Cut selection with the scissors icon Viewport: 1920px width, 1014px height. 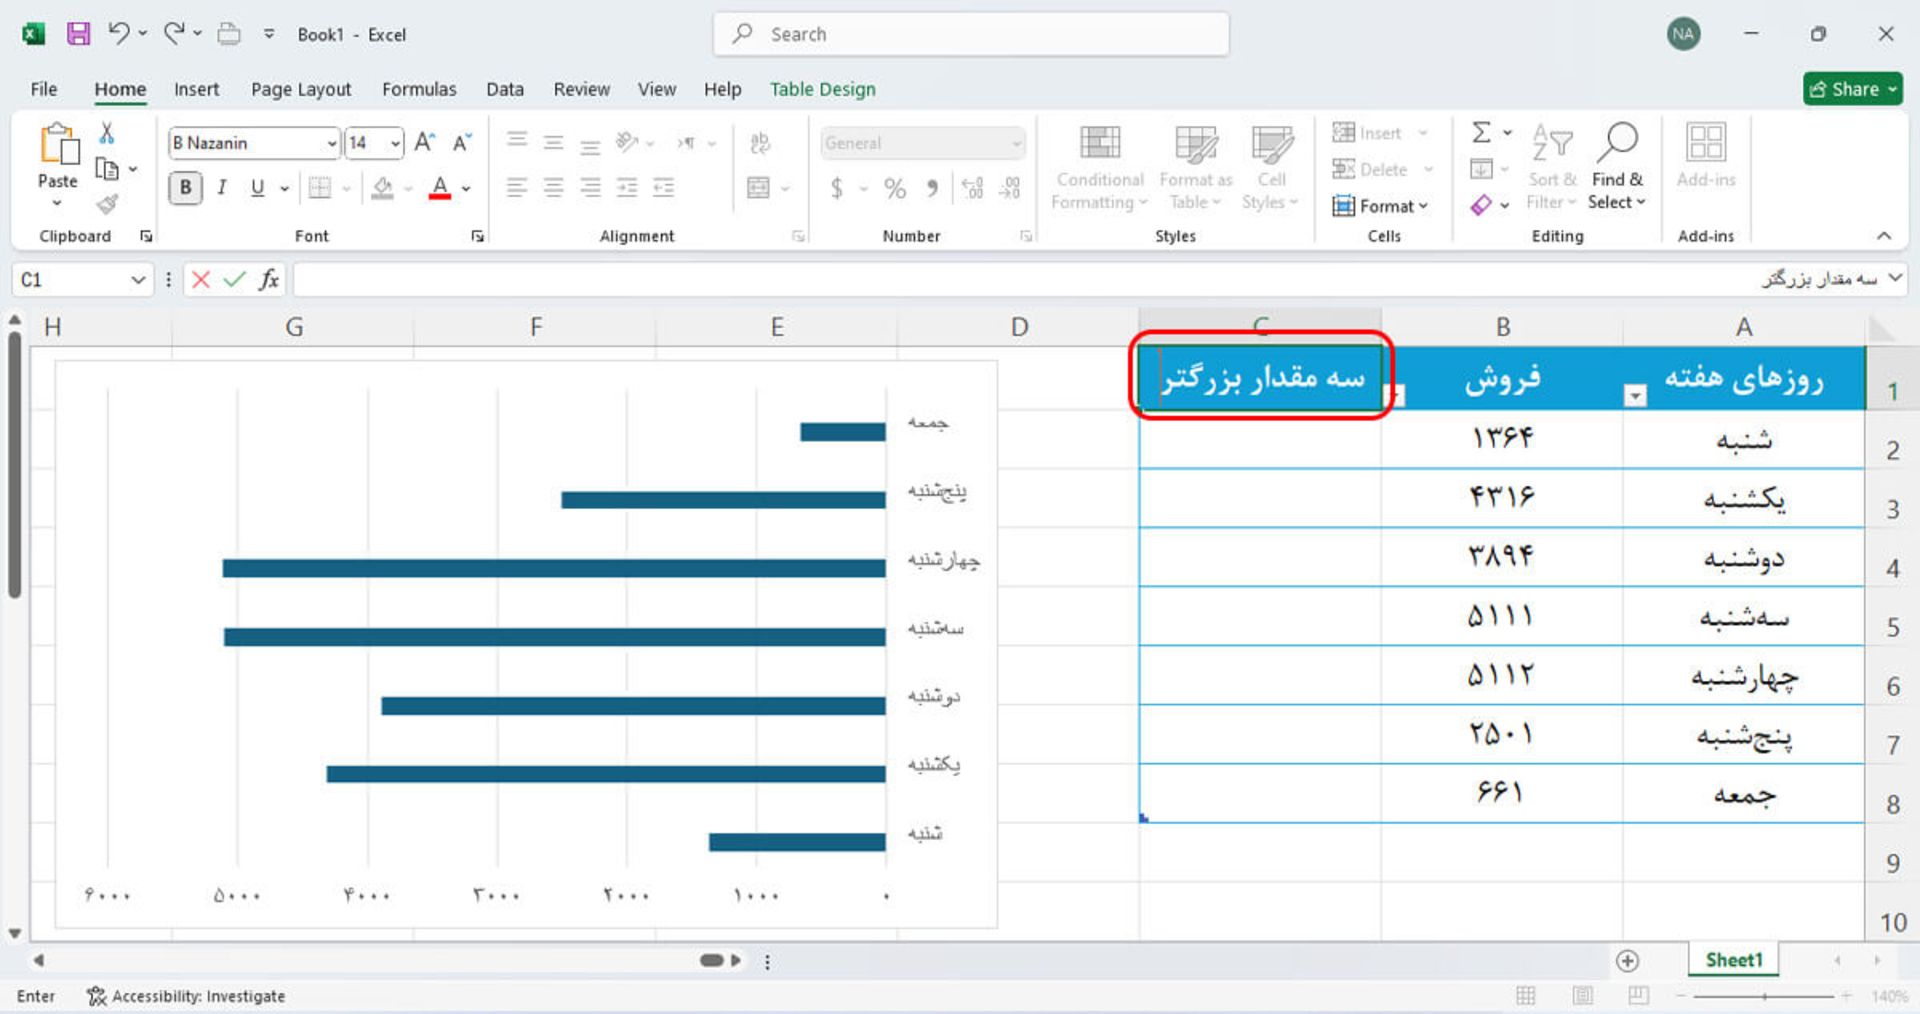(107, 133)
